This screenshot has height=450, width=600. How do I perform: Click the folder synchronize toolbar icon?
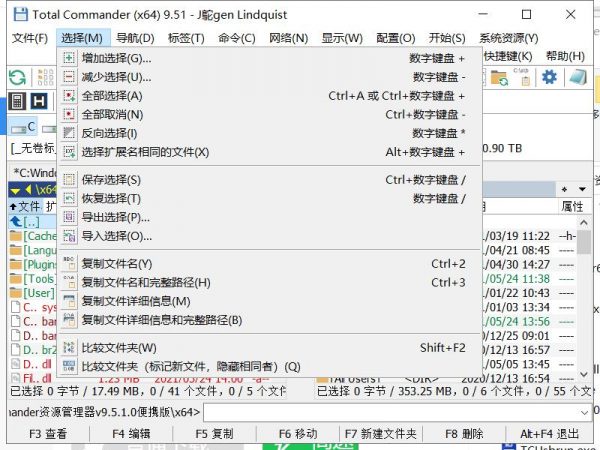click(x=499, y=78)
